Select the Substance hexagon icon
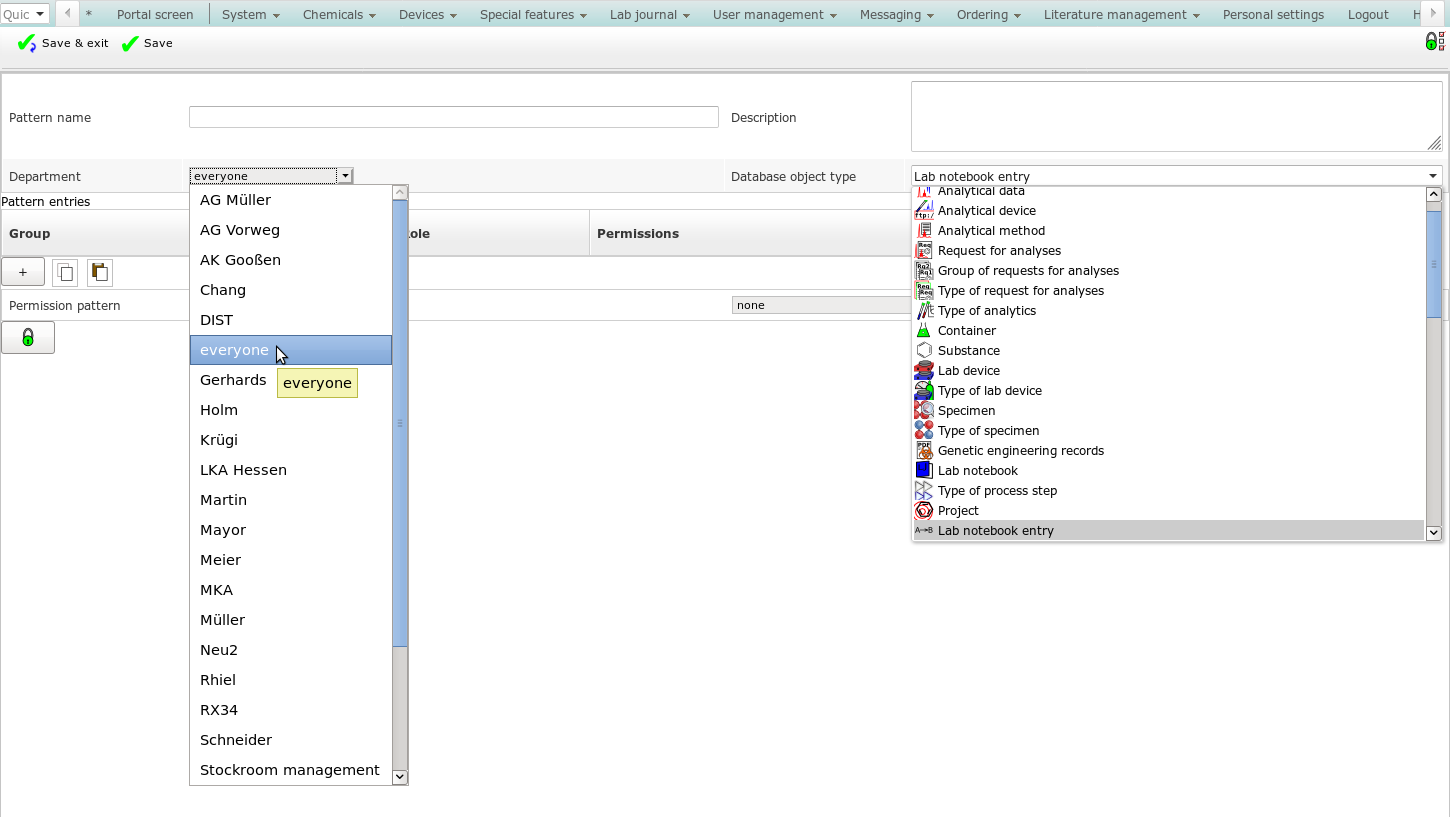Viewport: 1450px width, 817px height. (x=924, y=350)
